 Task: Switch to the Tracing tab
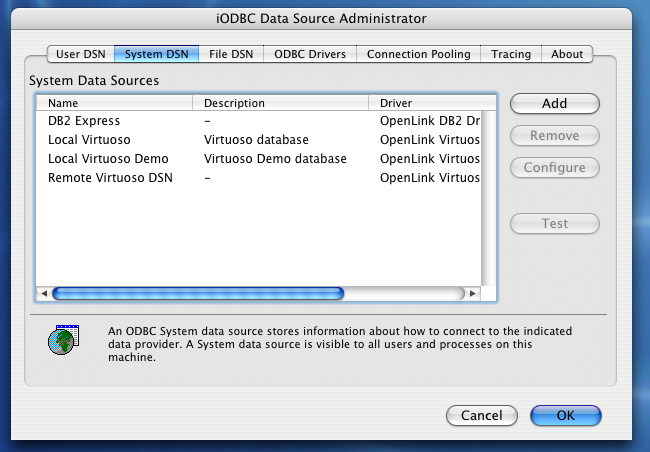click(511, 54)
